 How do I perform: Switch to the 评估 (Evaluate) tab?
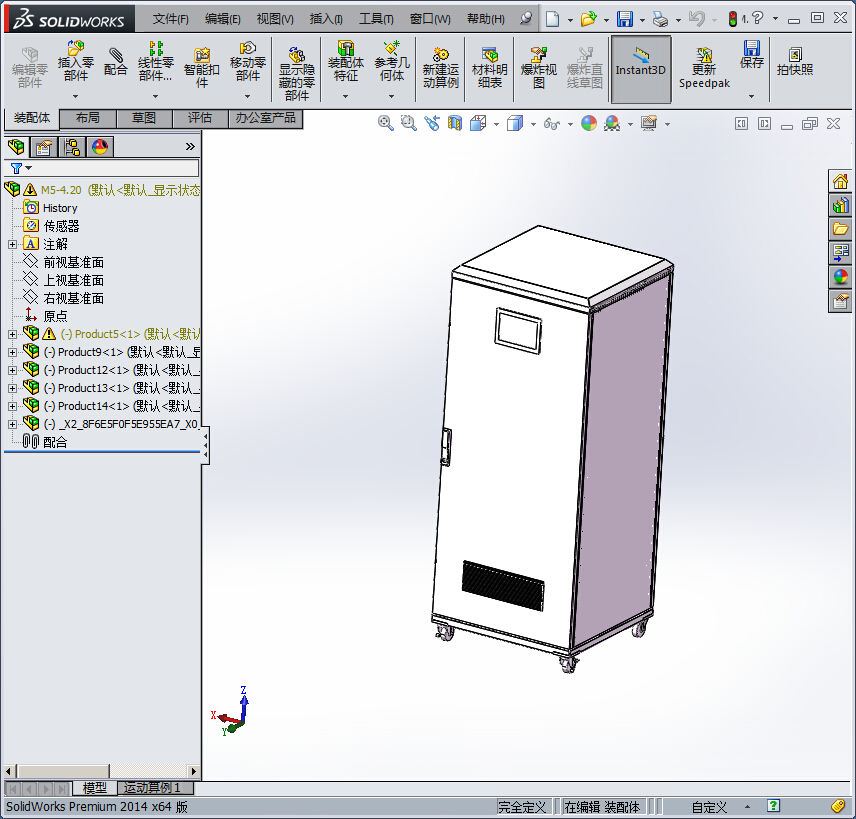click(x=200, y=118)
